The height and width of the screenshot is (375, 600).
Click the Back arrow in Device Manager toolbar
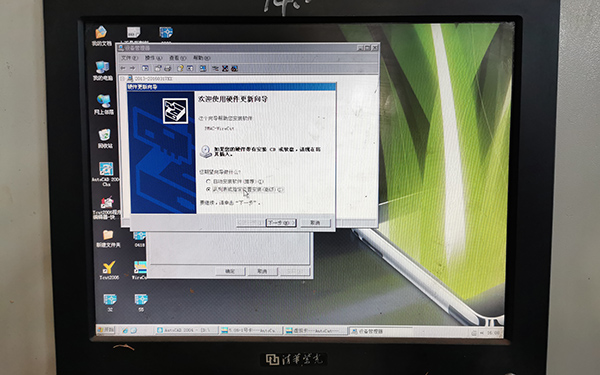[123, 68]
